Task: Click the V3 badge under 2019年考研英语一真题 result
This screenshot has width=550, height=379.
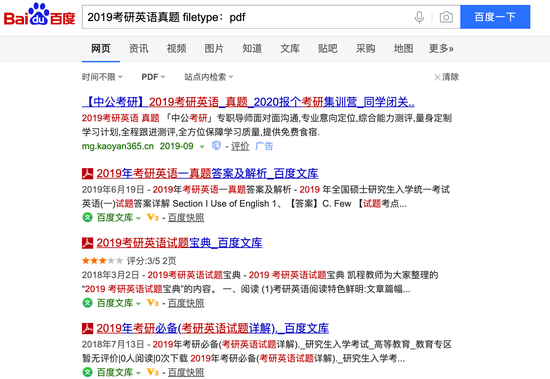Action: click(x=153, y=218)
